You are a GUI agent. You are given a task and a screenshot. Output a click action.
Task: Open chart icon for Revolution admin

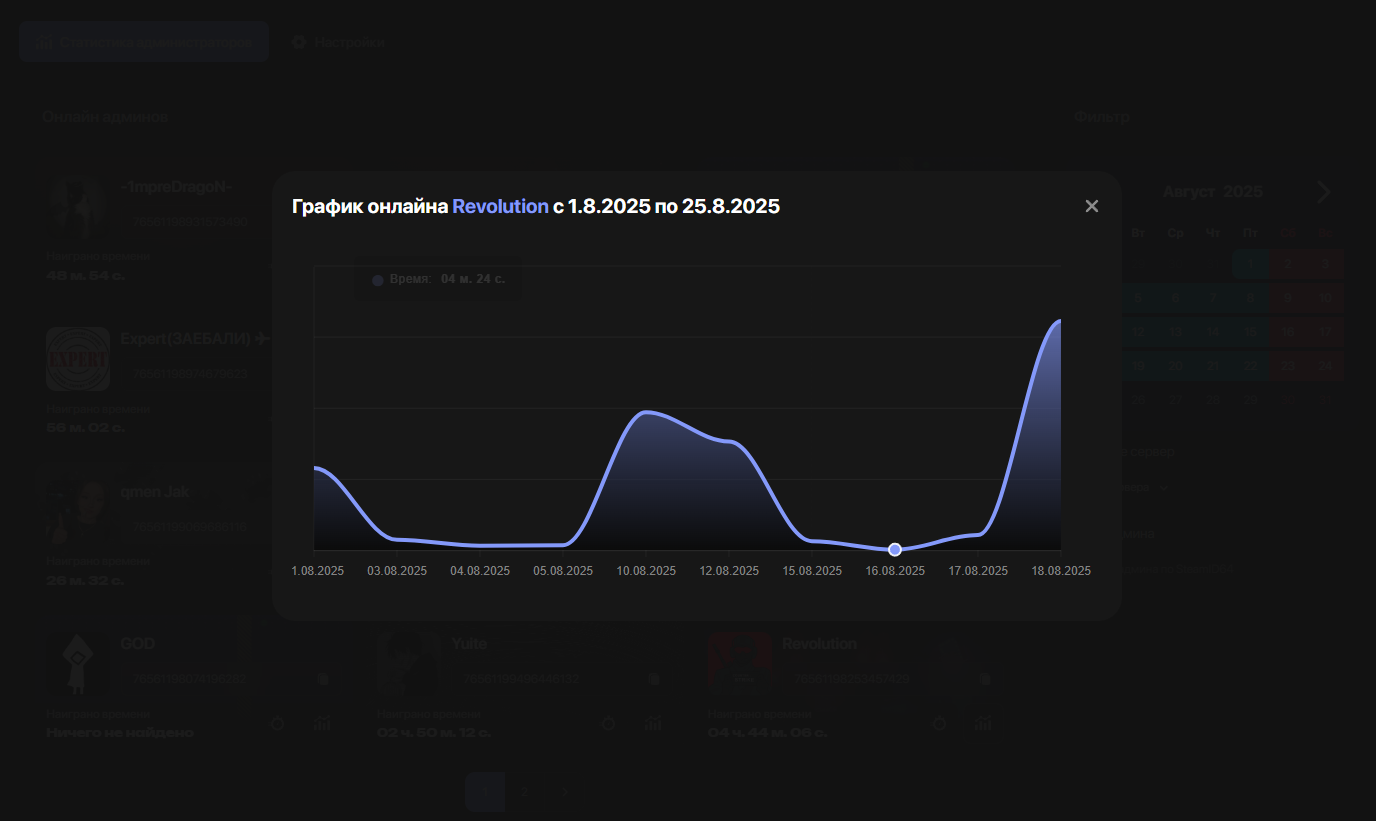pos(983,723)
